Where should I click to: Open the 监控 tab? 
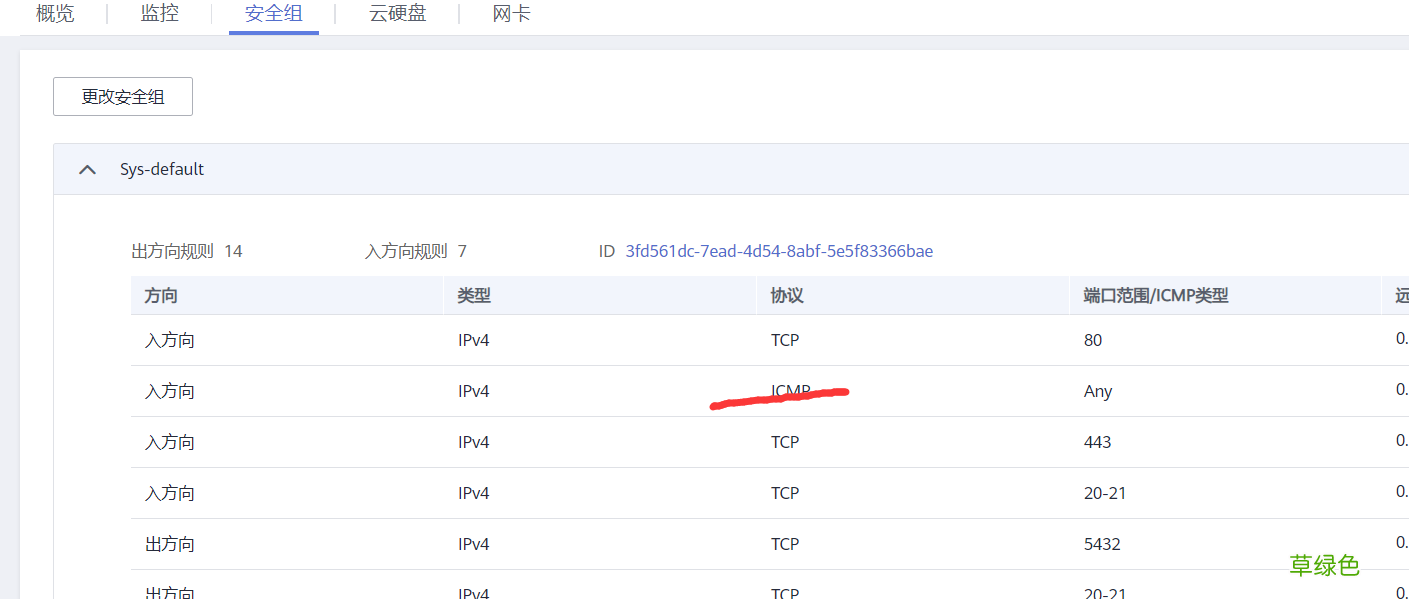pyautogui.click(x=159, y=13)
